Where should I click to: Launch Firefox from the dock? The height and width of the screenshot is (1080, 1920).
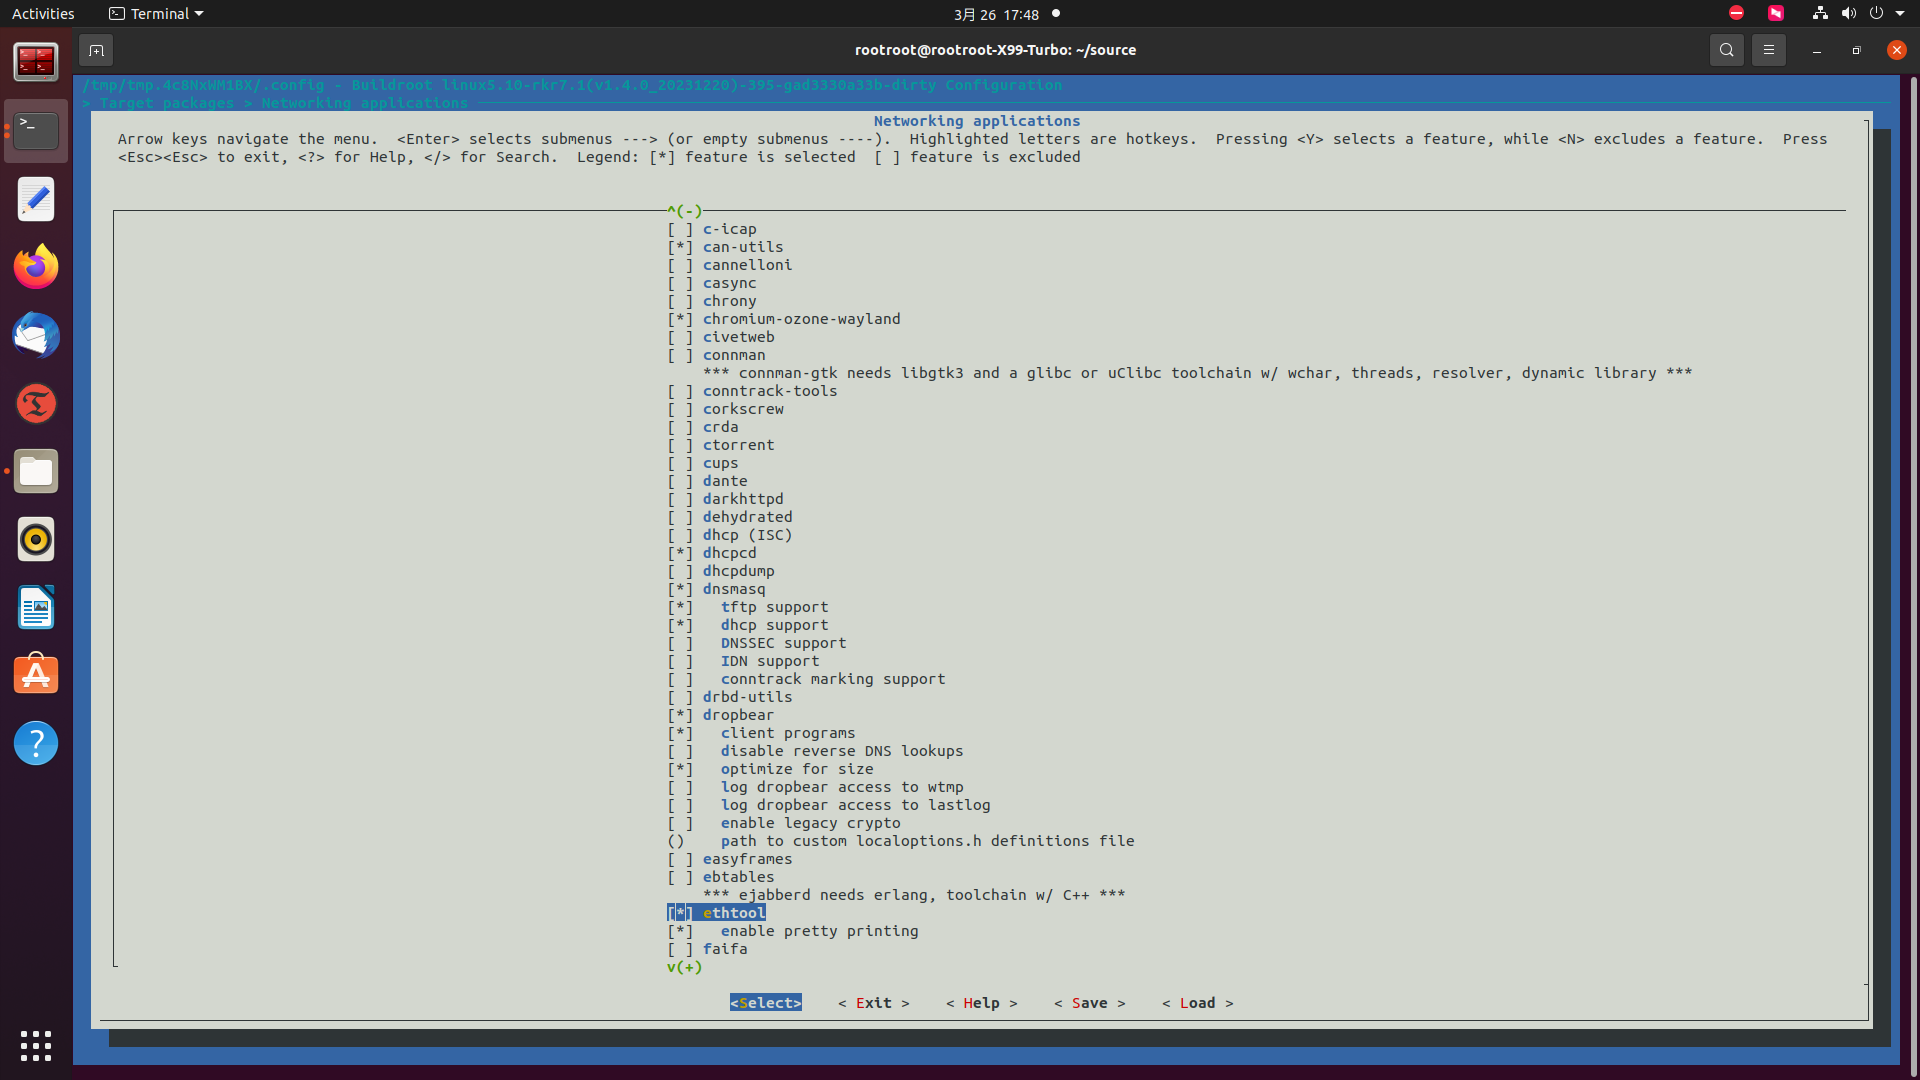[x=36, y=267]
